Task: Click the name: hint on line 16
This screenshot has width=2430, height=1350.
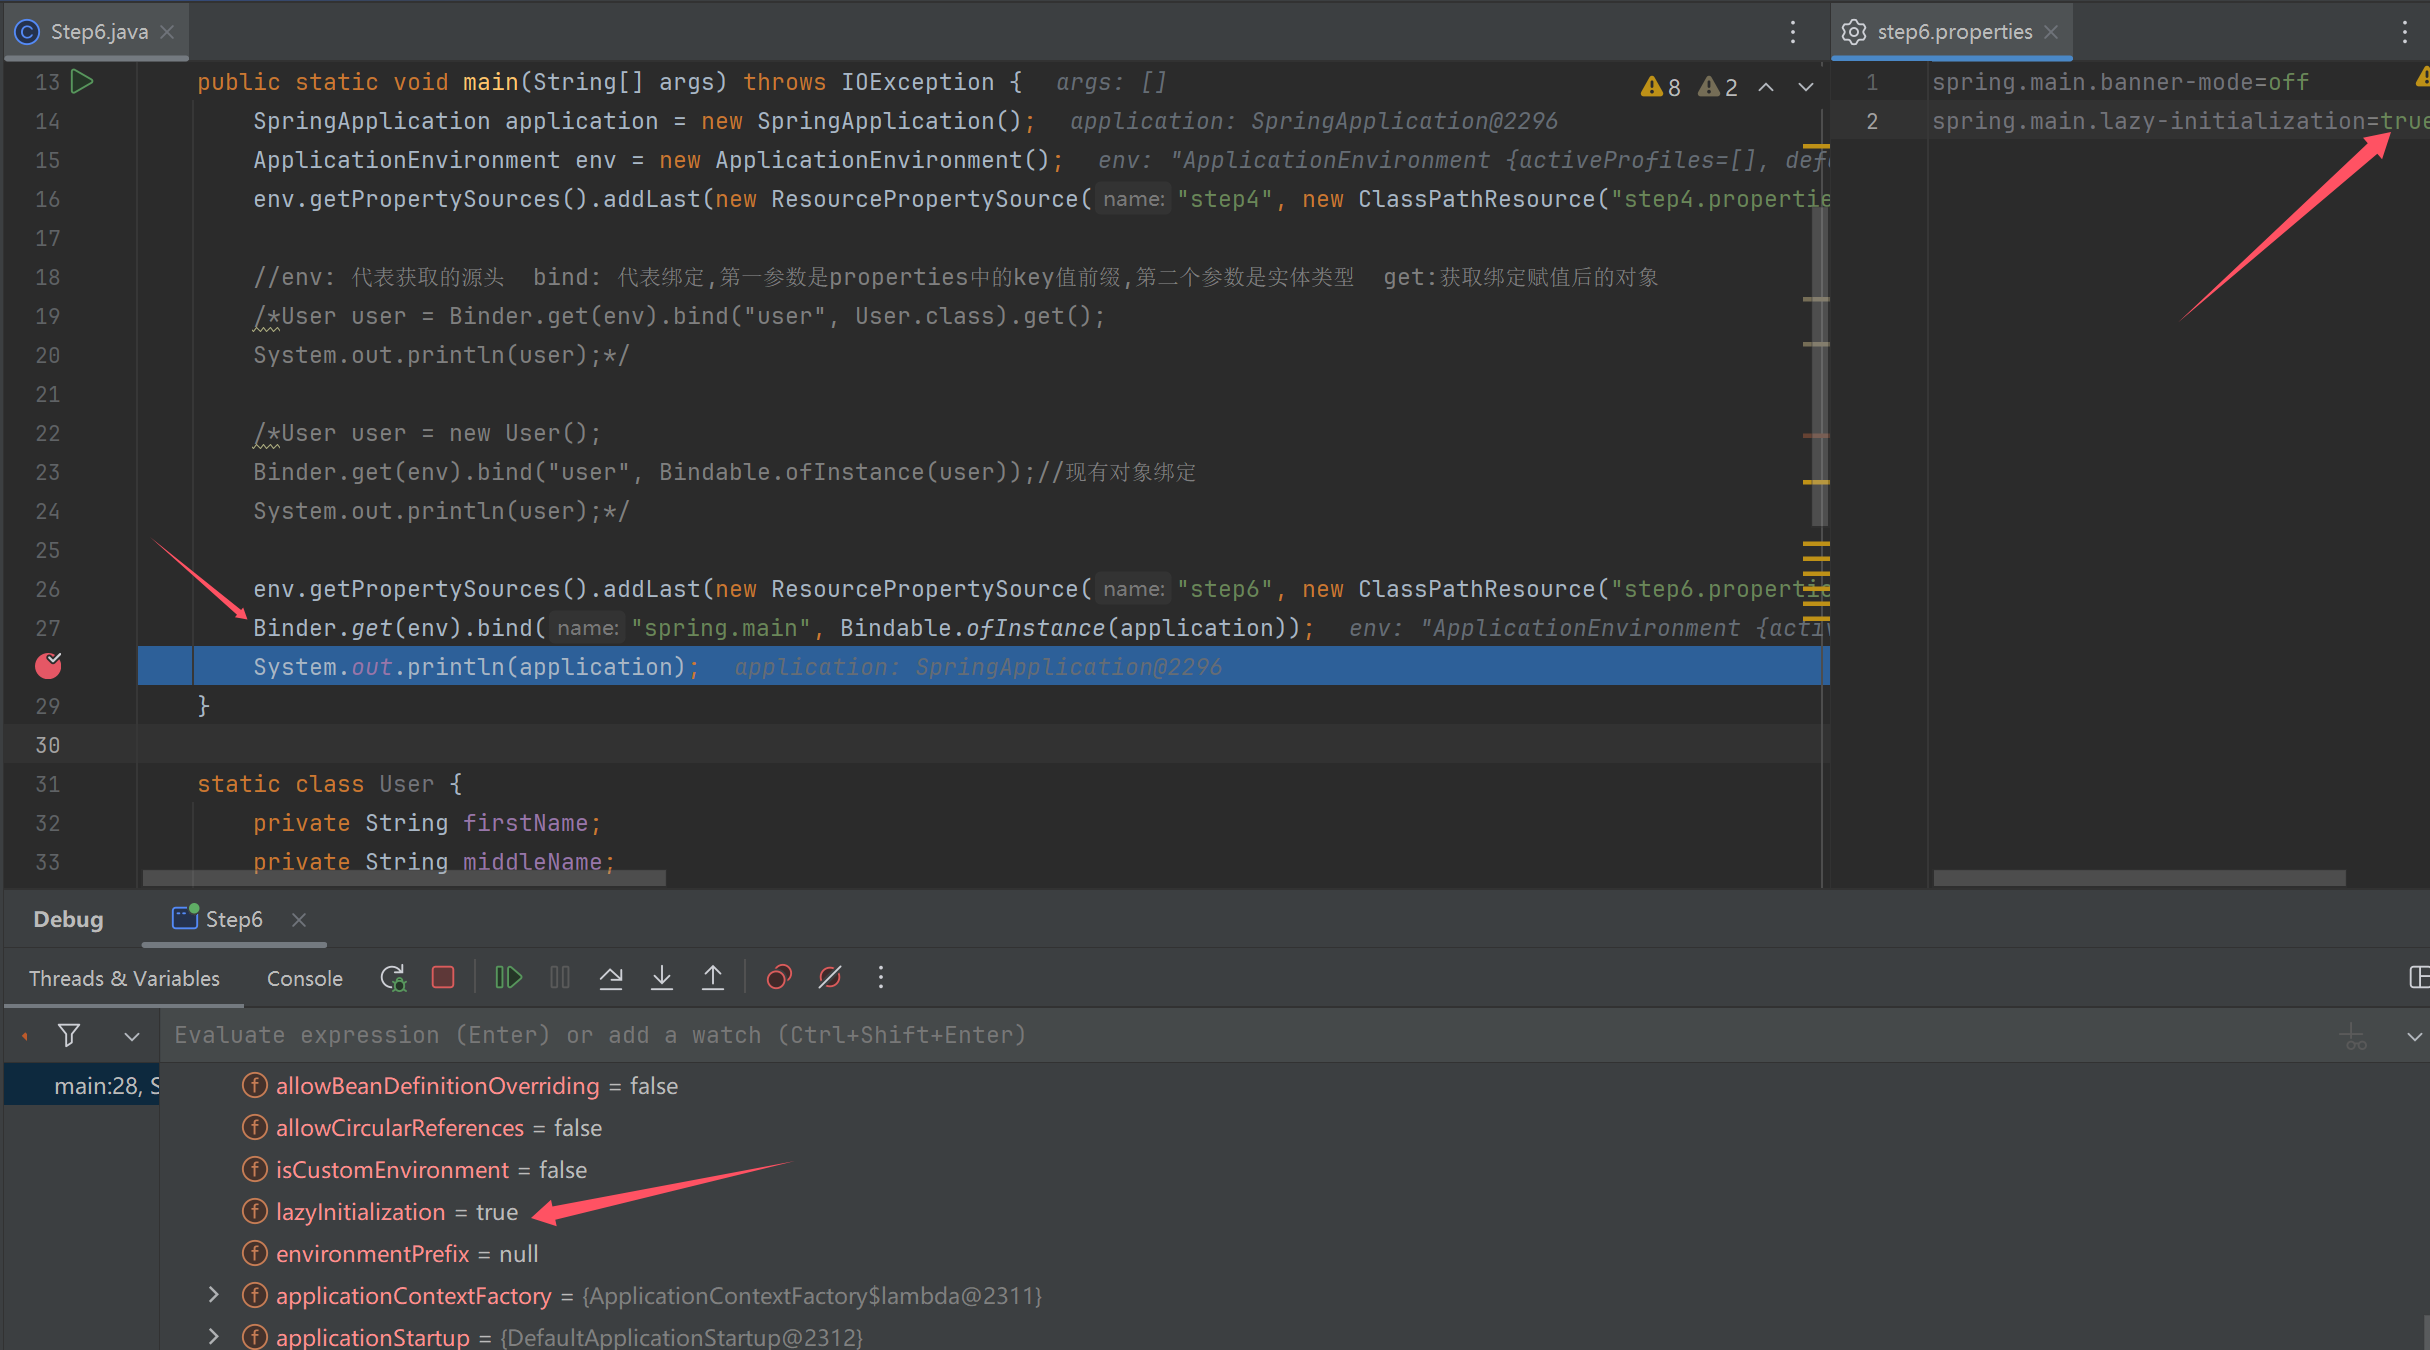Action: point(1133,199)
